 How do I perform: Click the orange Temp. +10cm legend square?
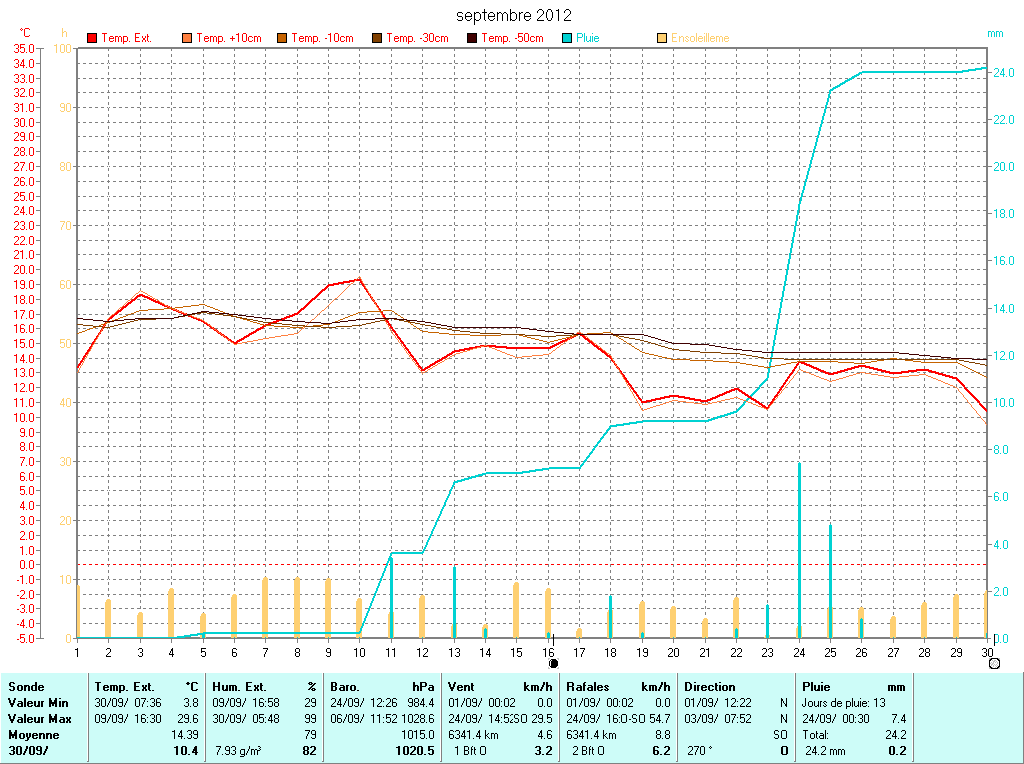(187, 38)
